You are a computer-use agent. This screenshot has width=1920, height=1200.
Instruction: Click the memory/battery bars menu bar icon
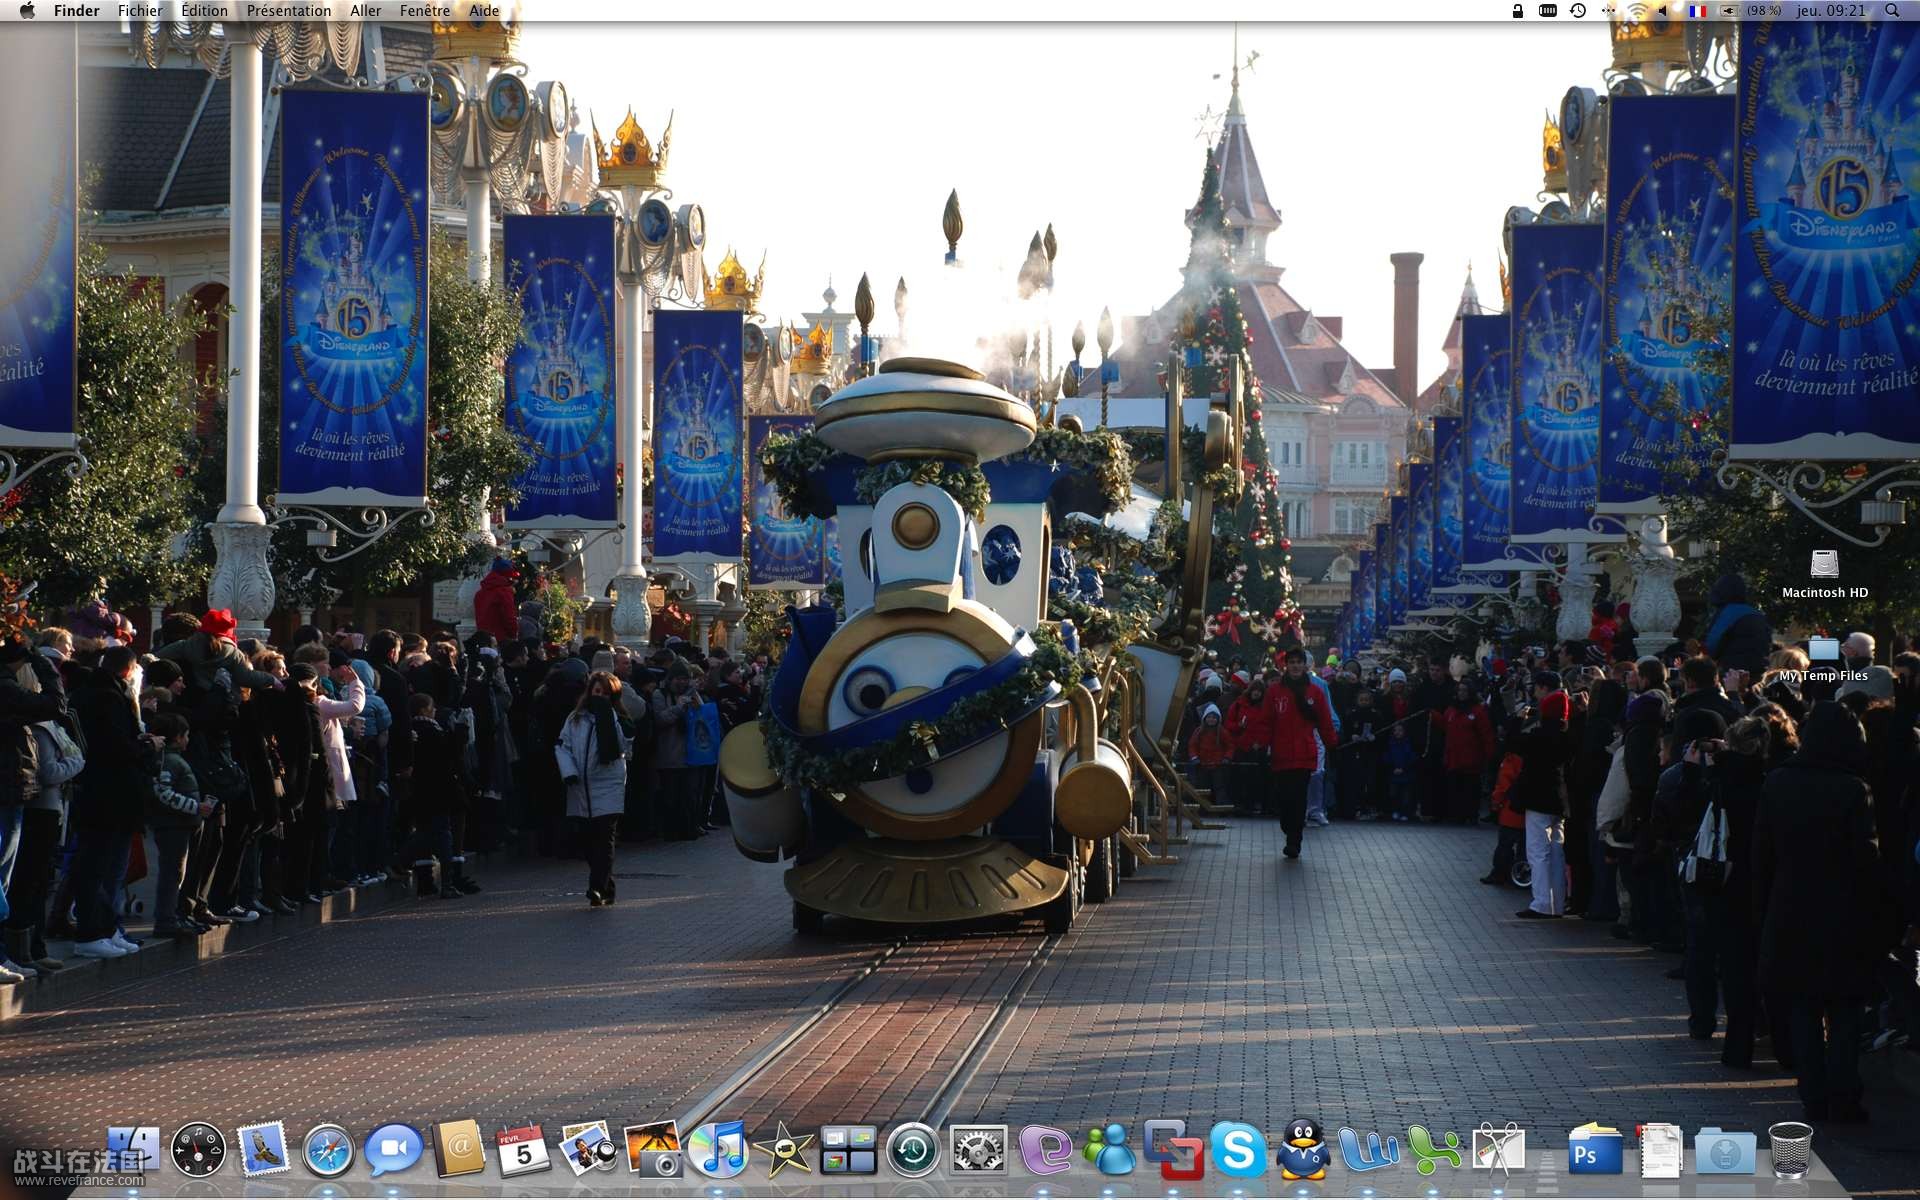point(1547,11)
